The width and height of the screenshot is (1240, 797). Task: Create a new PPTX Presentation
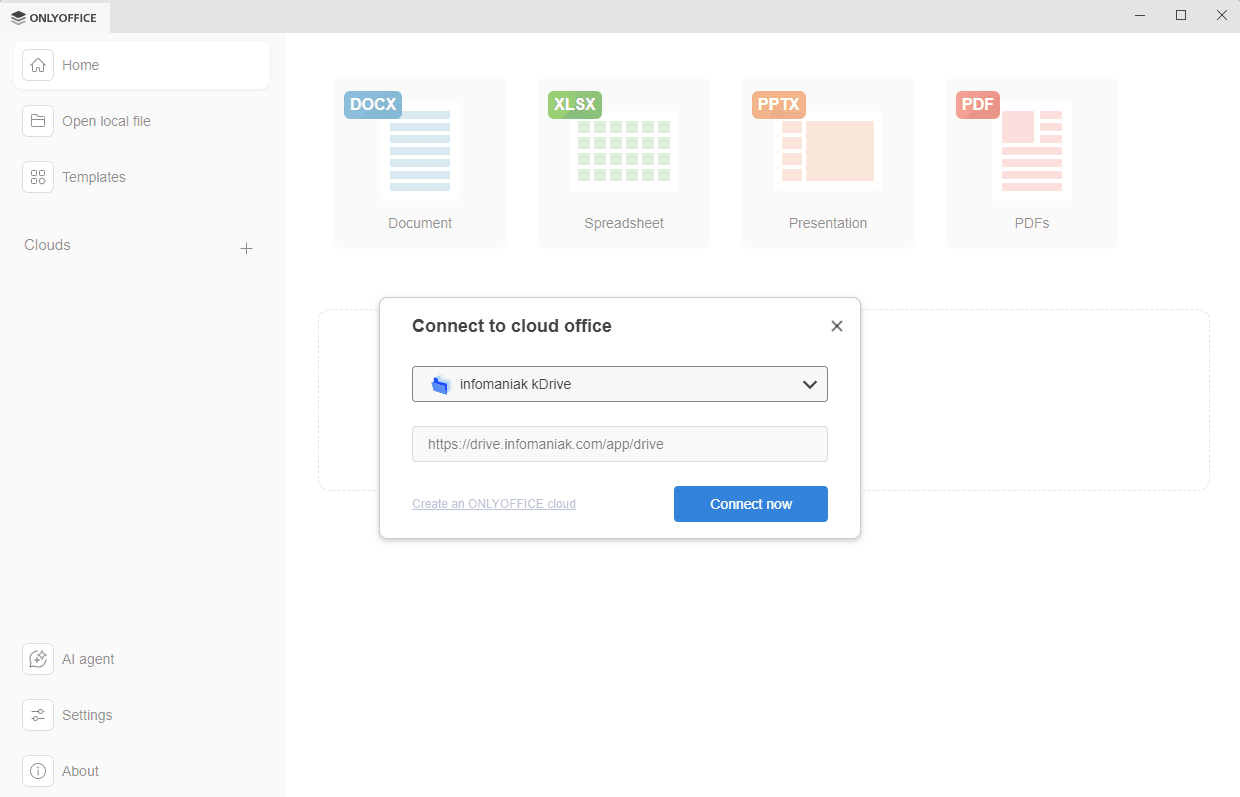tap(828, 163)
